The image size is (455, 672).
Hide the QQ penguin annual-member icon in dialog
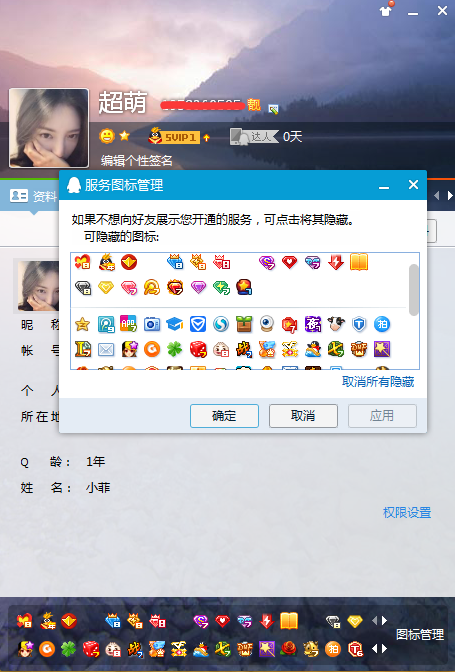click(106, 262)
